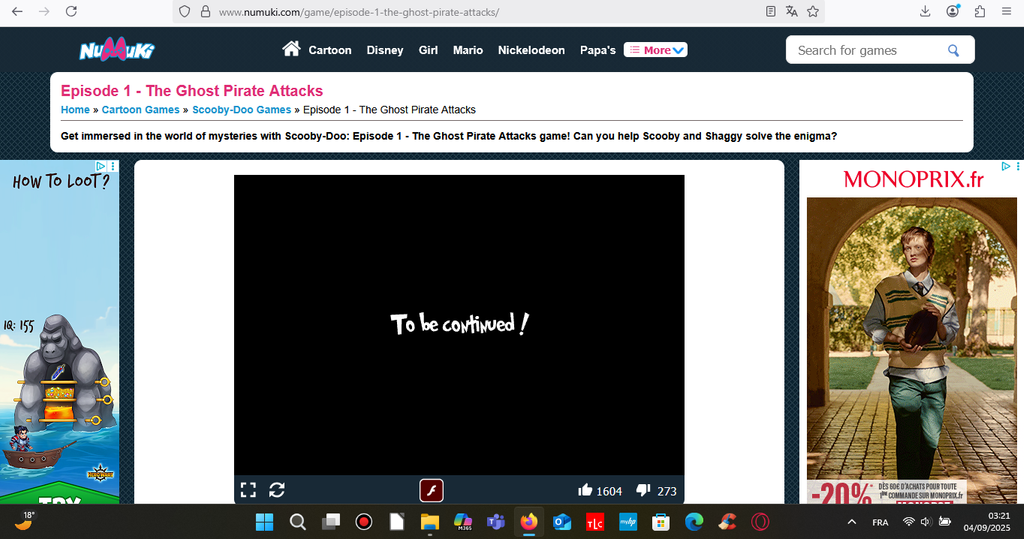Open the Disney category in the menu
This screenshot has width=1024, height=539.
(385, 50)
